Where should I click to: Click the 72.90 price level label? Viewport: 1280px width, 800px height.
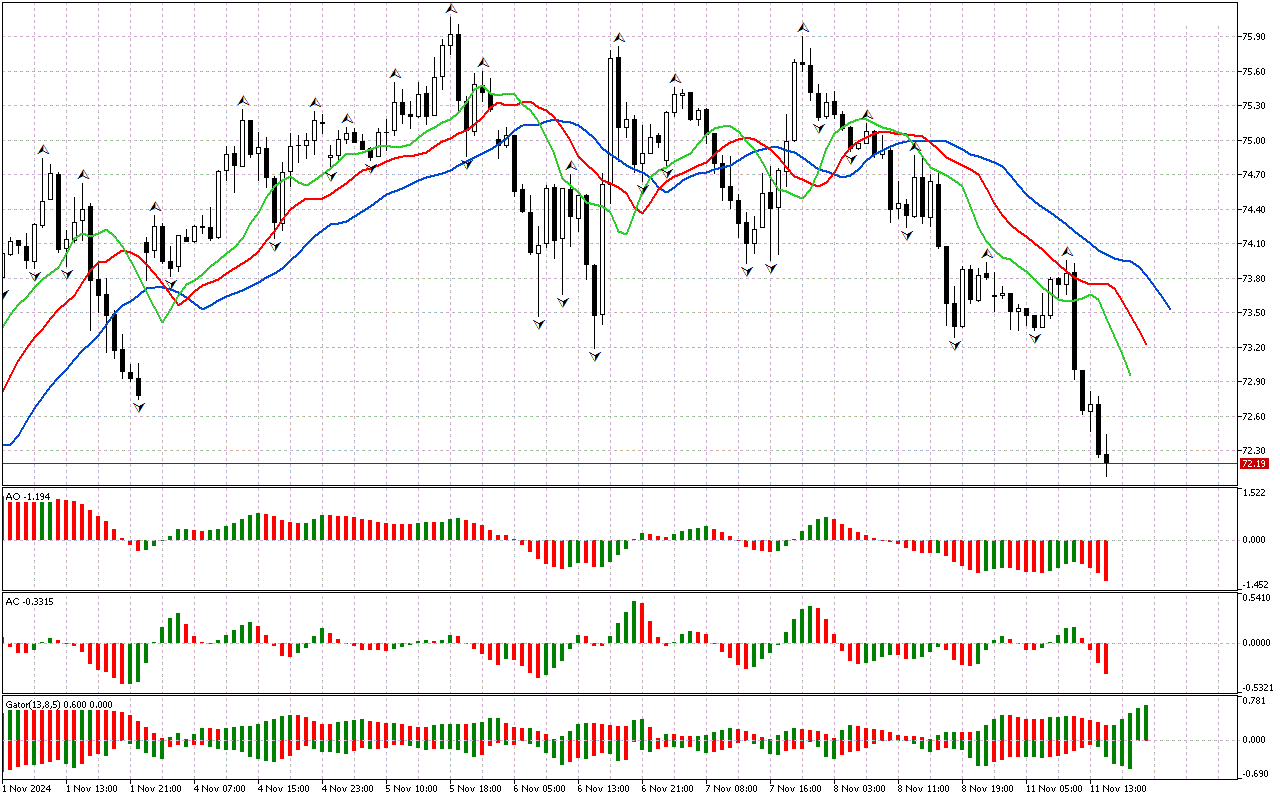[x=1254, y=382]
